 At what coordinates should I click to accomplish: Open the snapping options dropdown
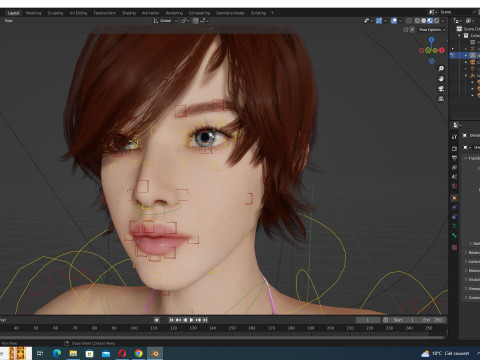pyautogui.click(x=204, y=21)
